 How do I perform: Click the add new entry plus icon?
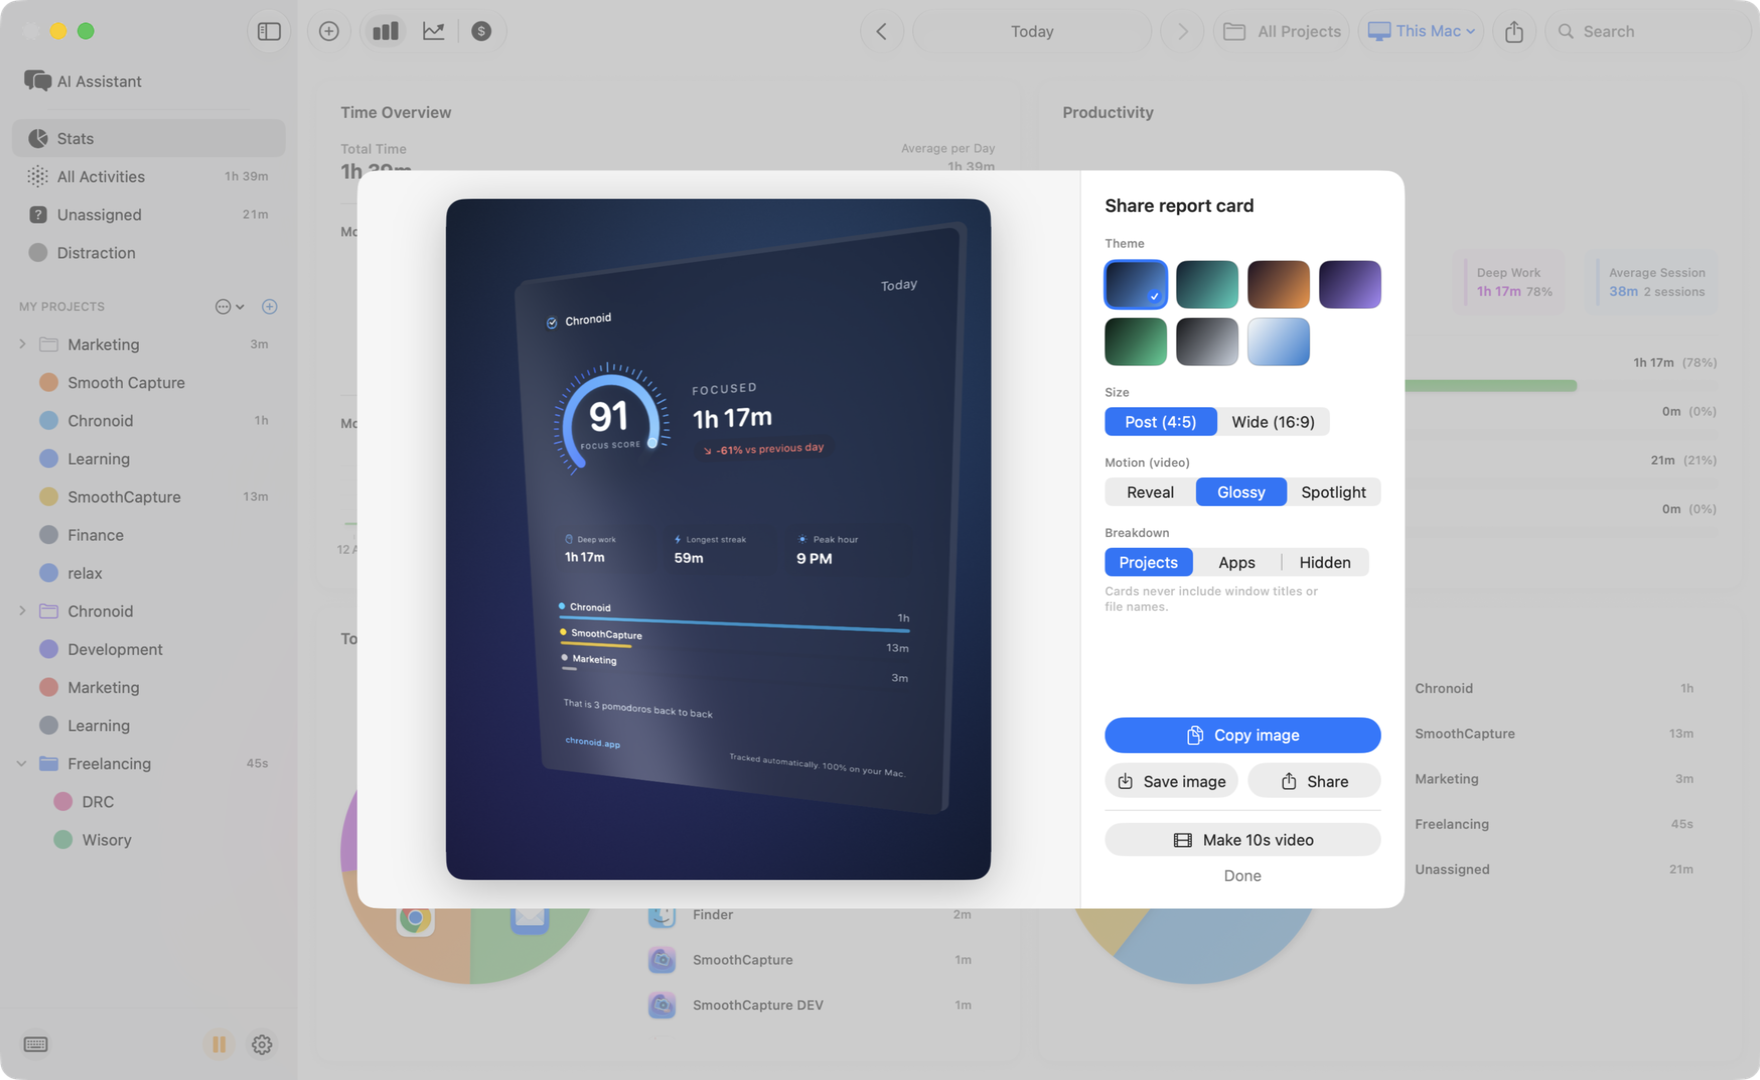(329, 31)
